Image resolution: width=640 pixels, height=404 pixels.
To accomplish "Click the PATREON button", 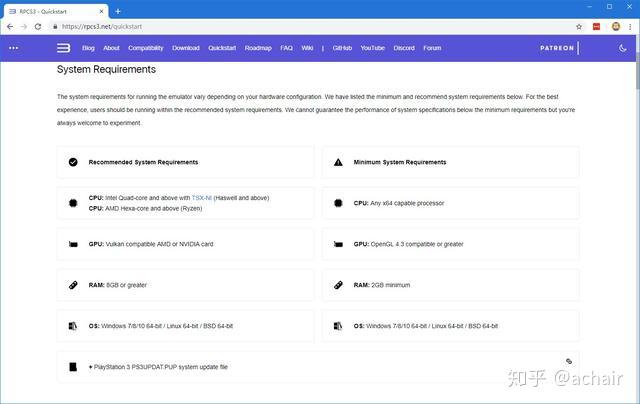I will click(557, 48).
